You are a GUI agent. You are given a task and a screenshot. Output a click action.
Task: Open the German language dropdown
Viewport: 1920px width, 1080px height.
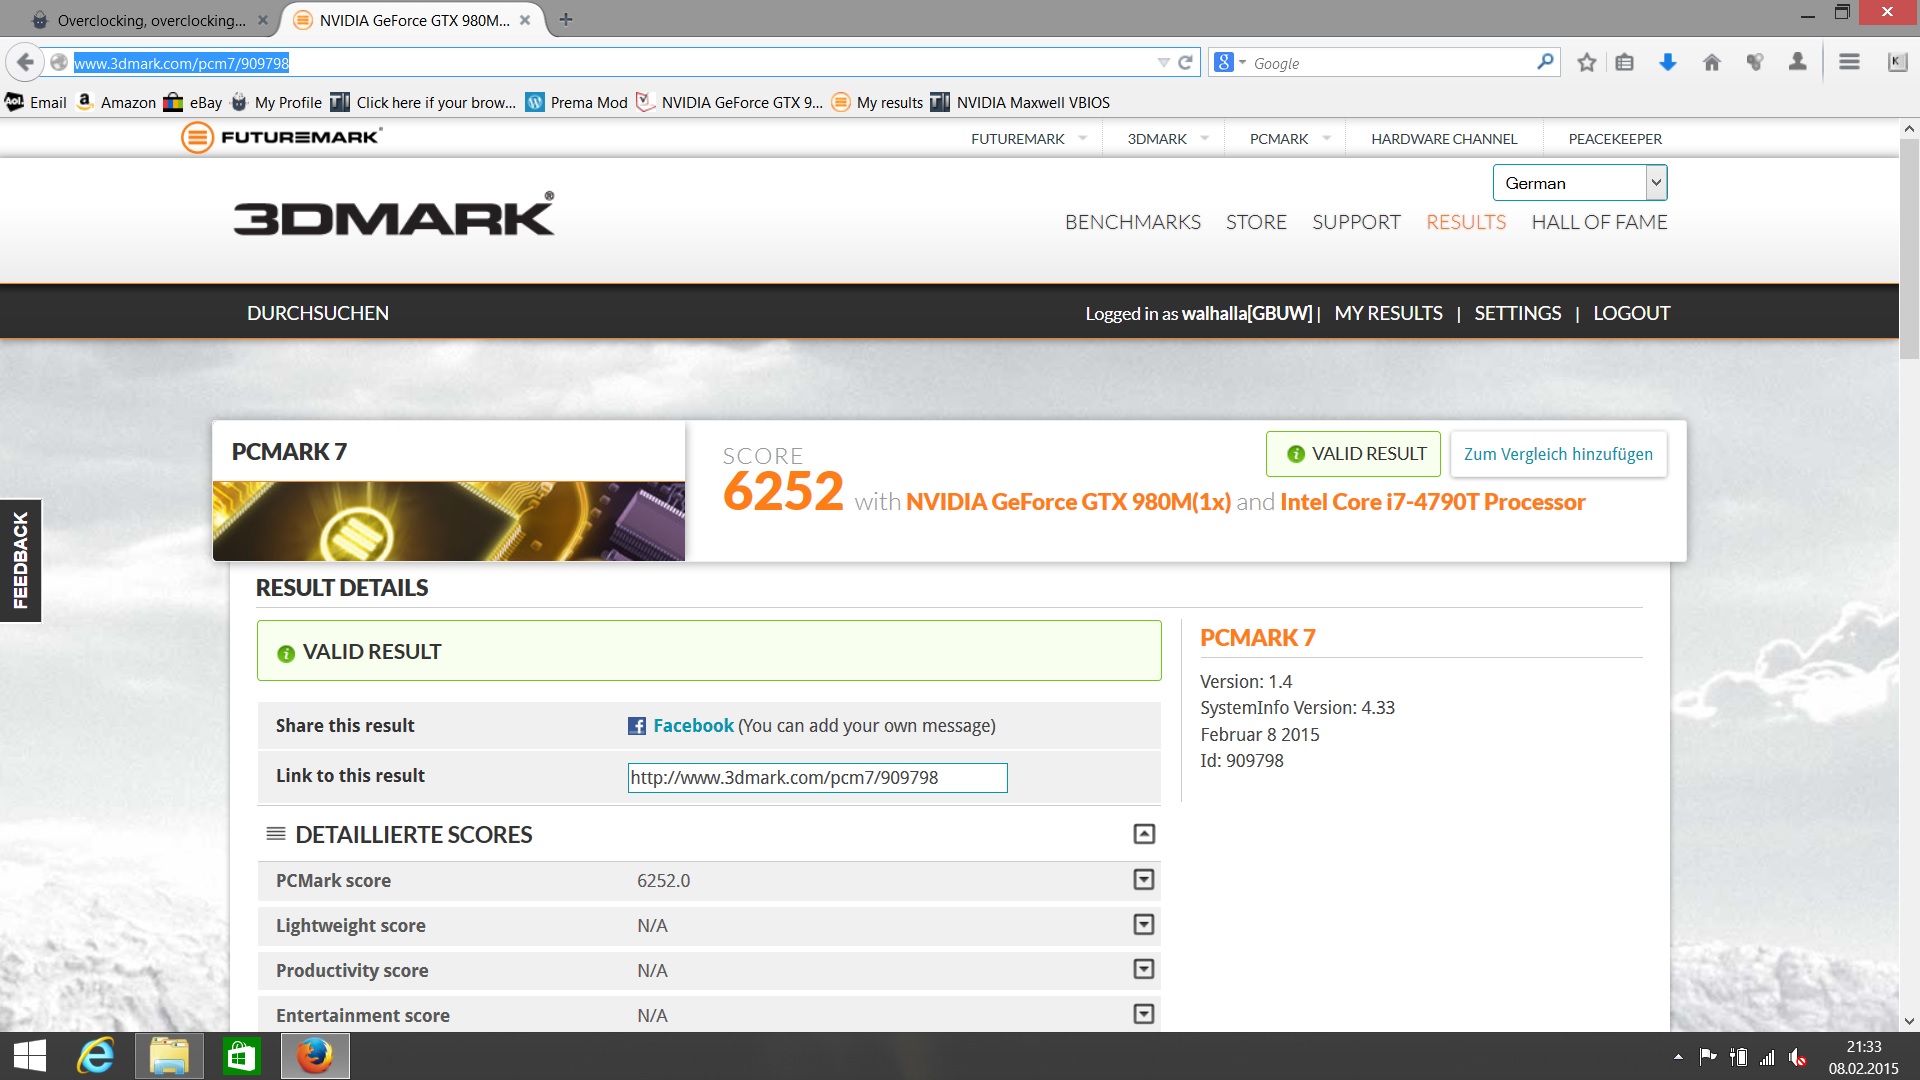1580,183
